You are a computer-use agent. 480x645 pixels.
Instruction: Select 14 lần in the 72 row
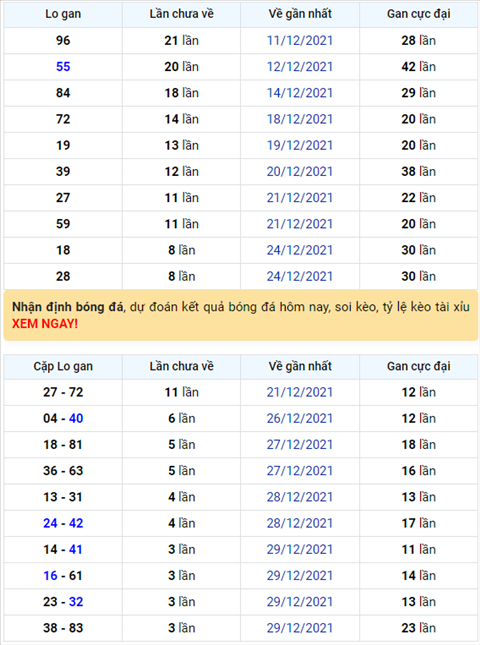point(181,119)
